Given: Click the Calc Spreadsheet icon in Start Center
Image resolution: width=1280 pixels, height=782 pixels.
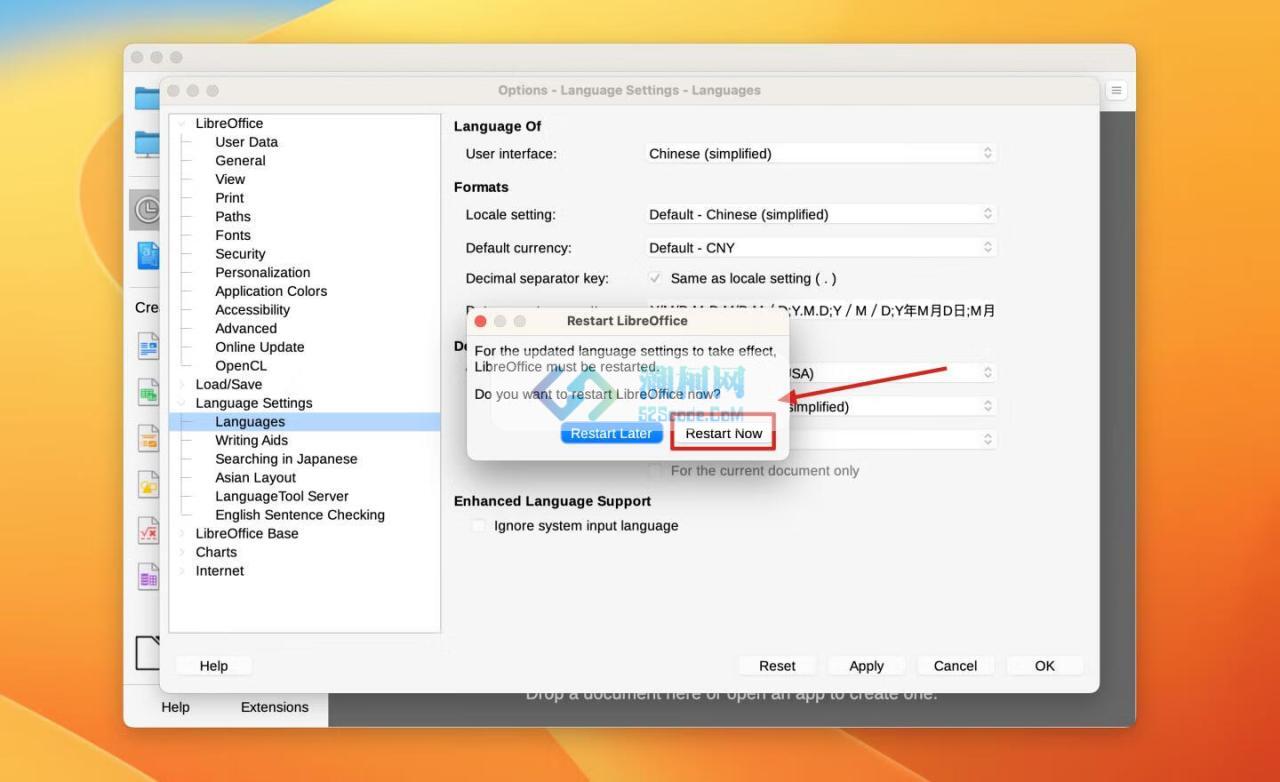Looking at the screenshot, I should 148,393.
